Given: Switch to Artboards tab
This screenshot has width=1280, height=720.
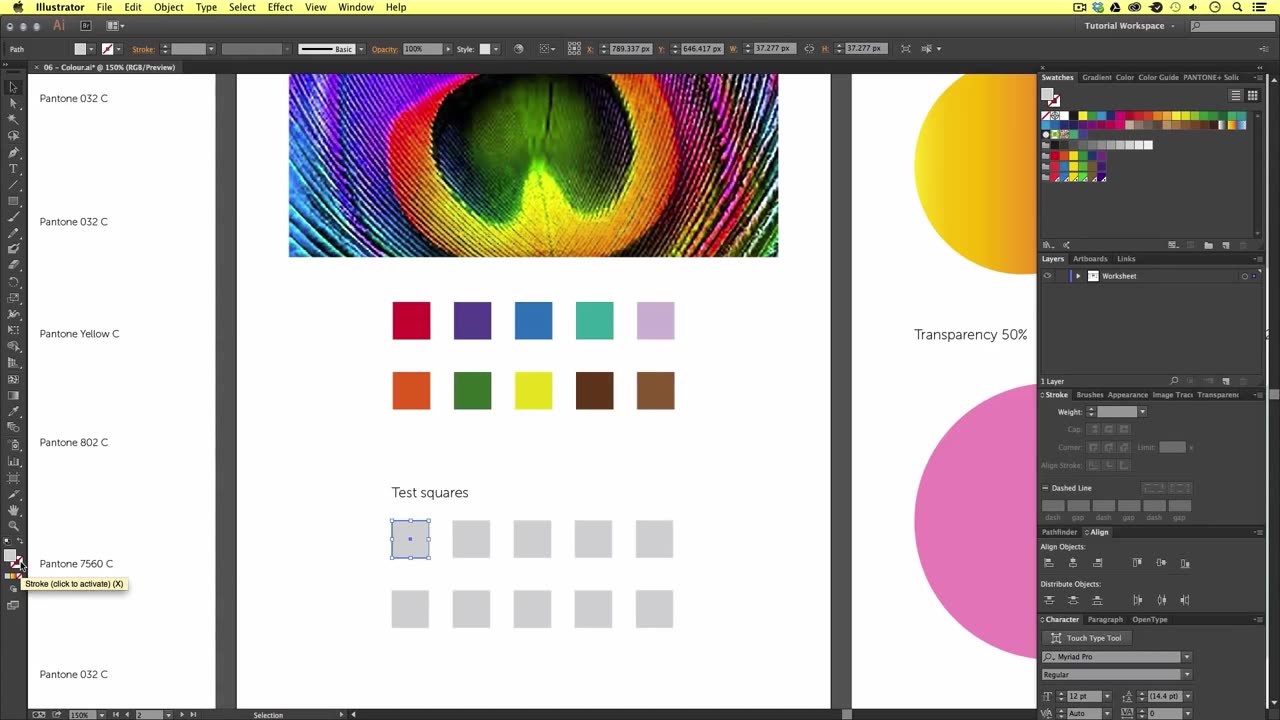Looking at the screenshot, I should click(x=1090, y=259).
